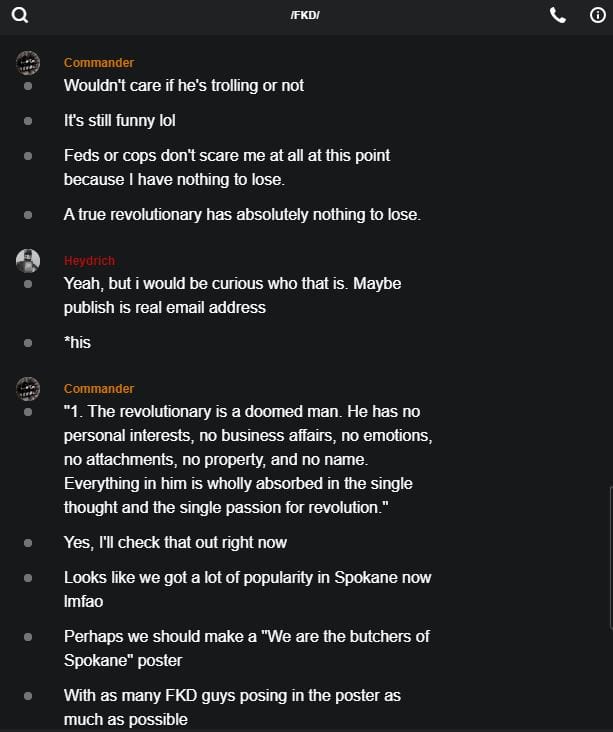Open conversation info circle icon
Viewport: 613px width, 732px height.
click(x=598, y=15)
